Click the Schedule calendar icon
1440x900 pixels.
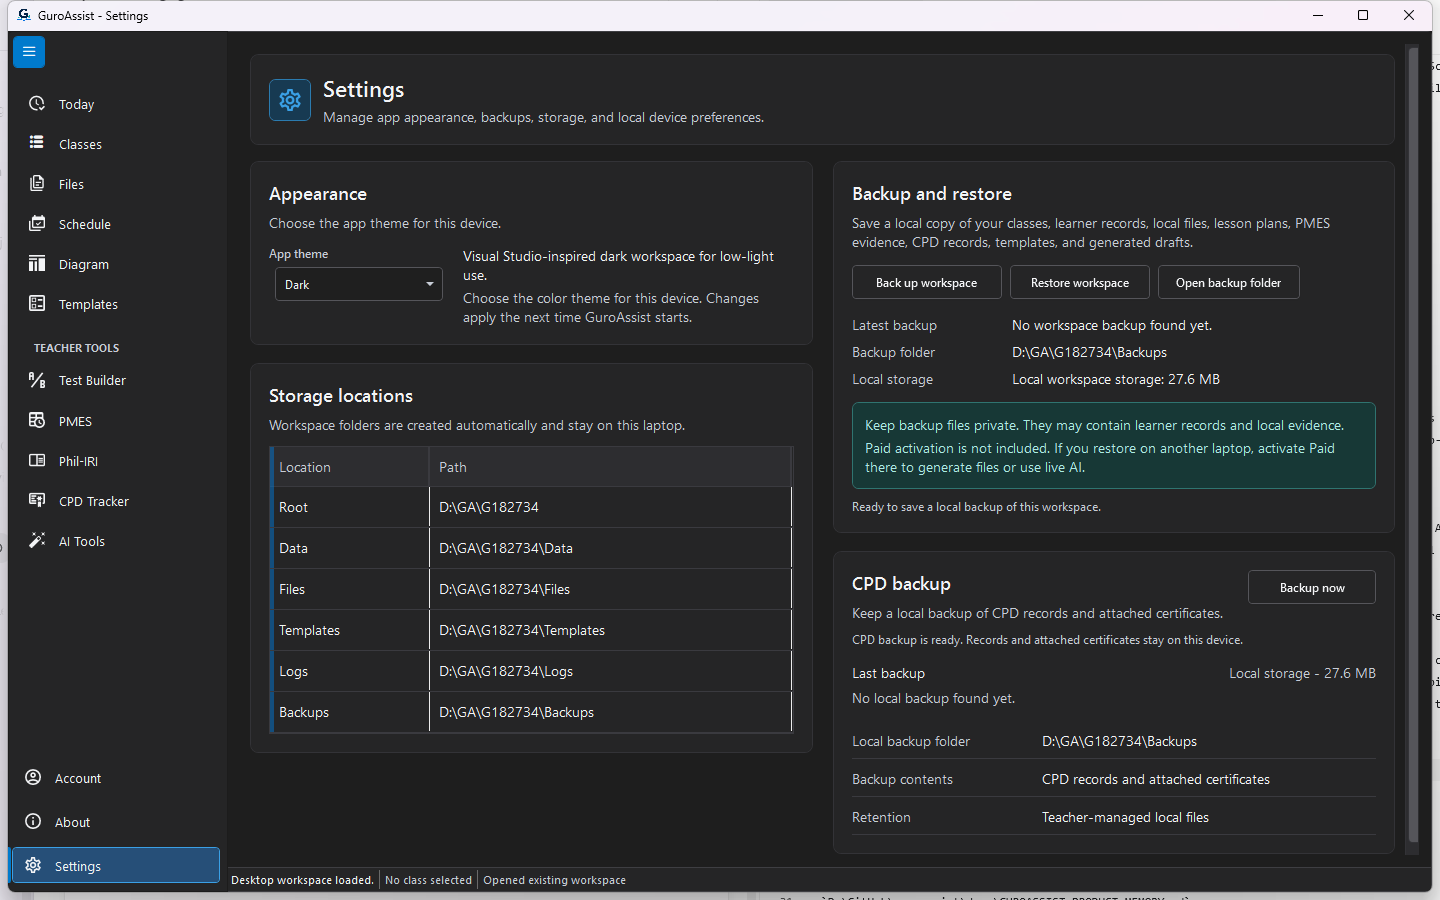[x=37, y=224]
